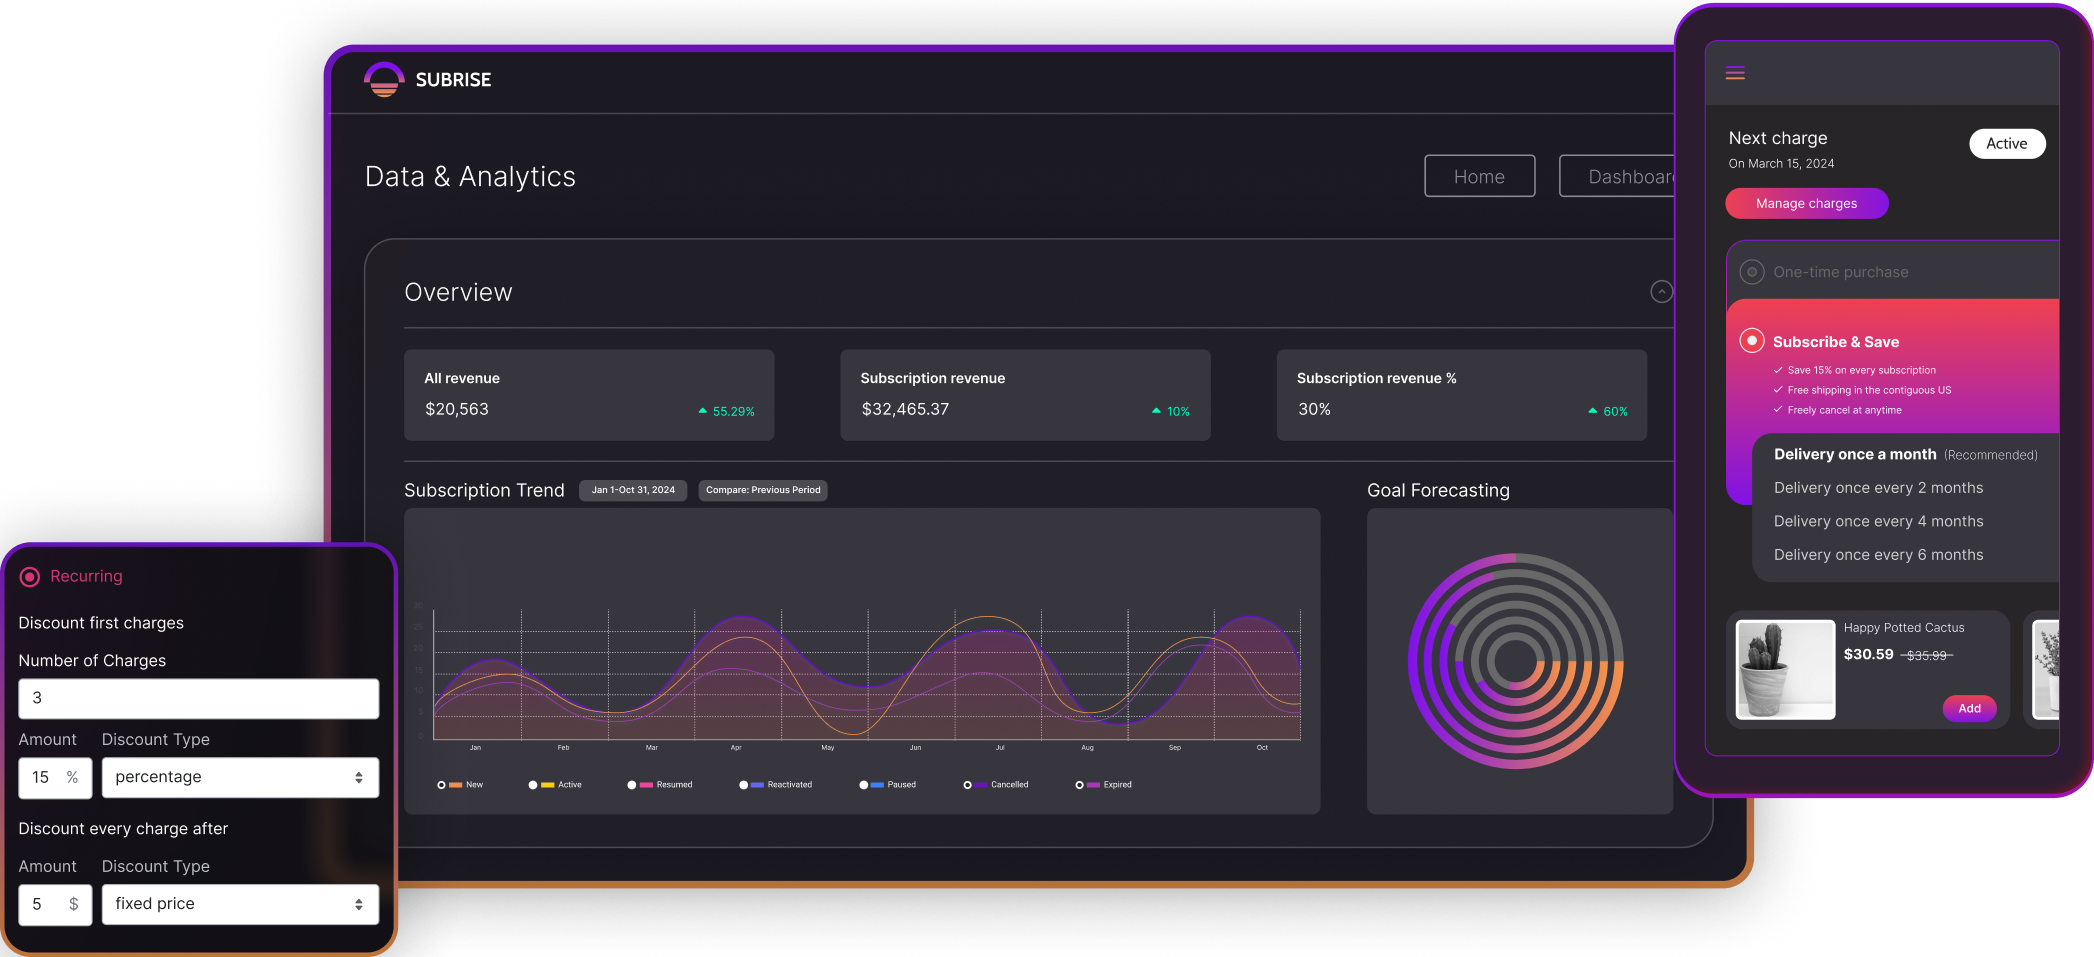Click the Subscription revenue % card

(1461, 395)
